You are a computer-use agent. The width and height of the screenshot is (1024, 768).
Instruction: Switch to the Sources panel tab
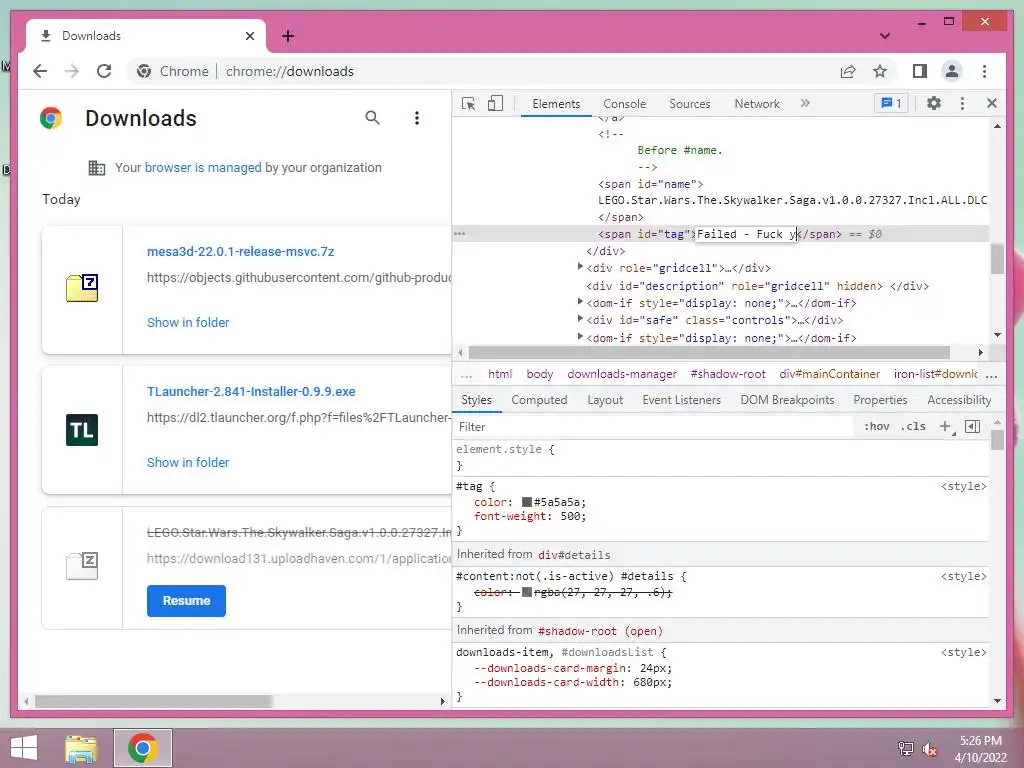[x=690, y=104]
